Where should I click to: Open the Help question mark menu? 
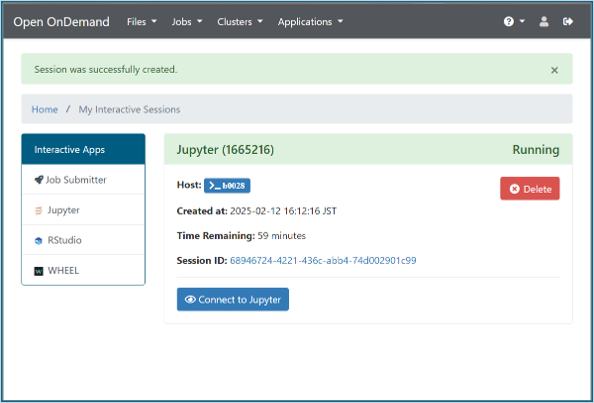[514, 22]
